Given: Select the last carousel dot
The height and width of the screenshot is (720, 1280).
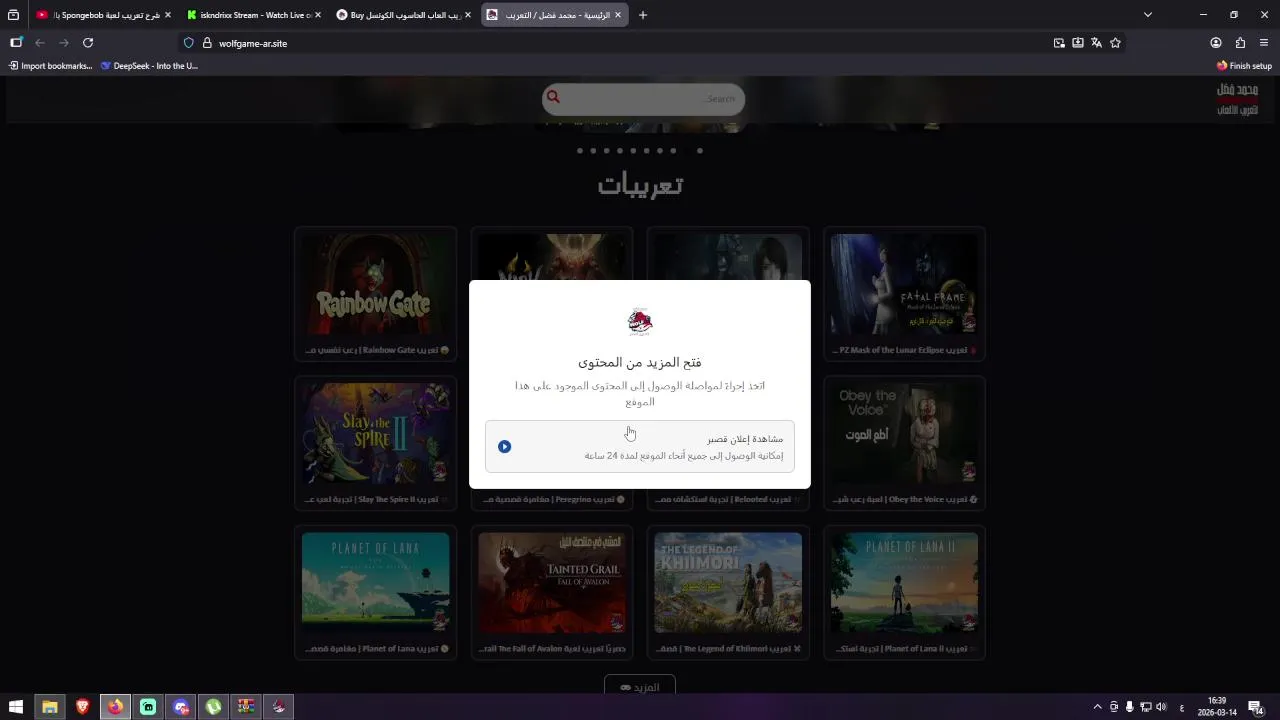Looking at the screenshot, I should pos(700,151).
